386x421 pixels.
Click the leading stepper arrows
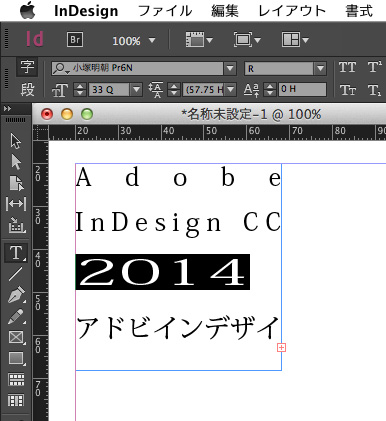(x=174, y=89)
